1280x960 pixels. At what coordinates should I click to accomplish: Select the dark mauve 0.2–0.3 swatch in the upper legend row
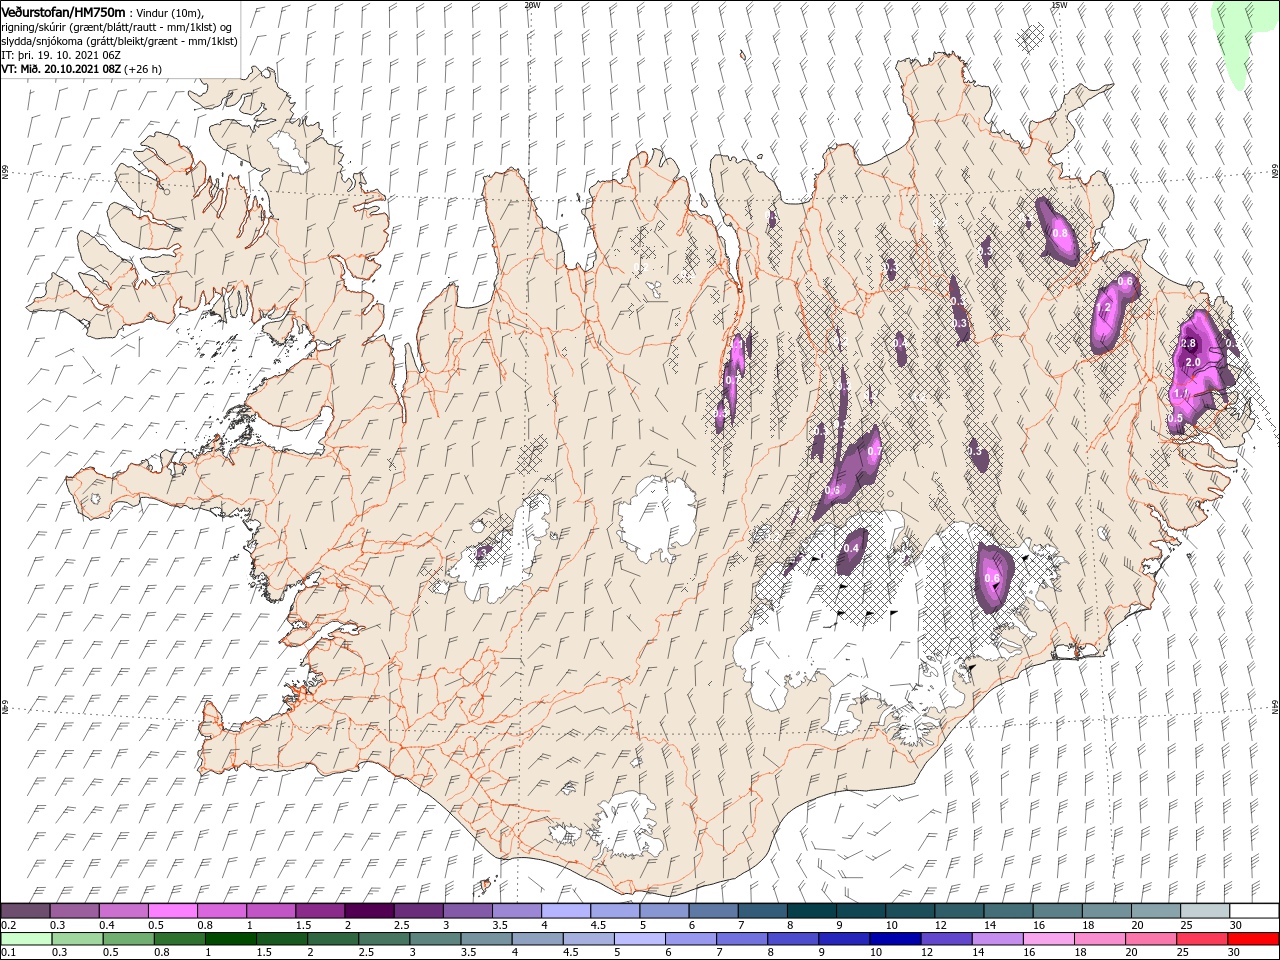coord(25,911)
